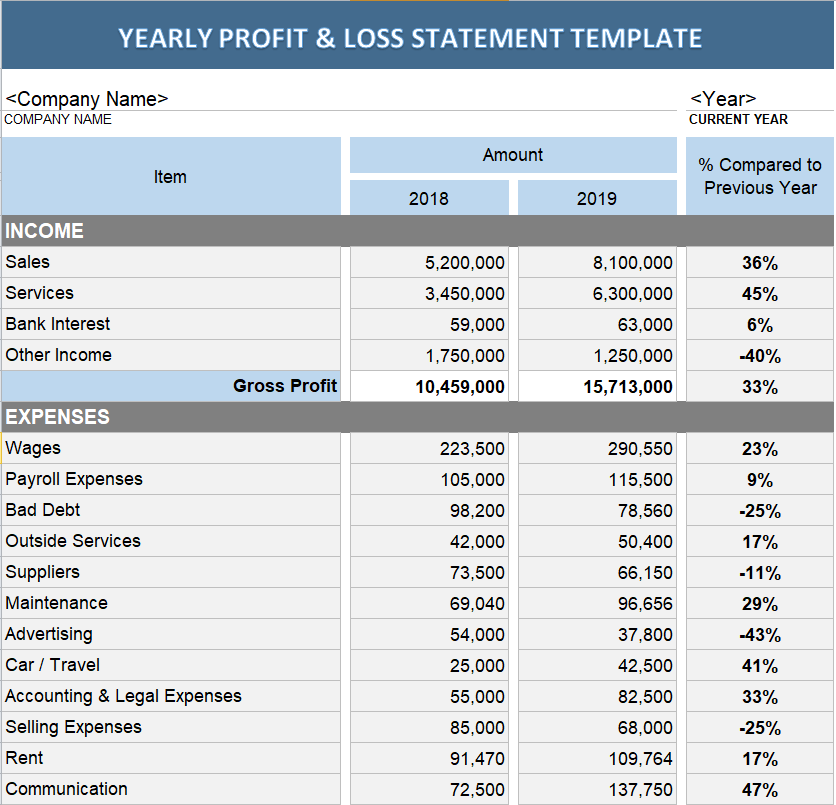This screenshot has height=805, width=836.
Task: Click the Advertising percentage cell -43%
Action: pos(759,635)
